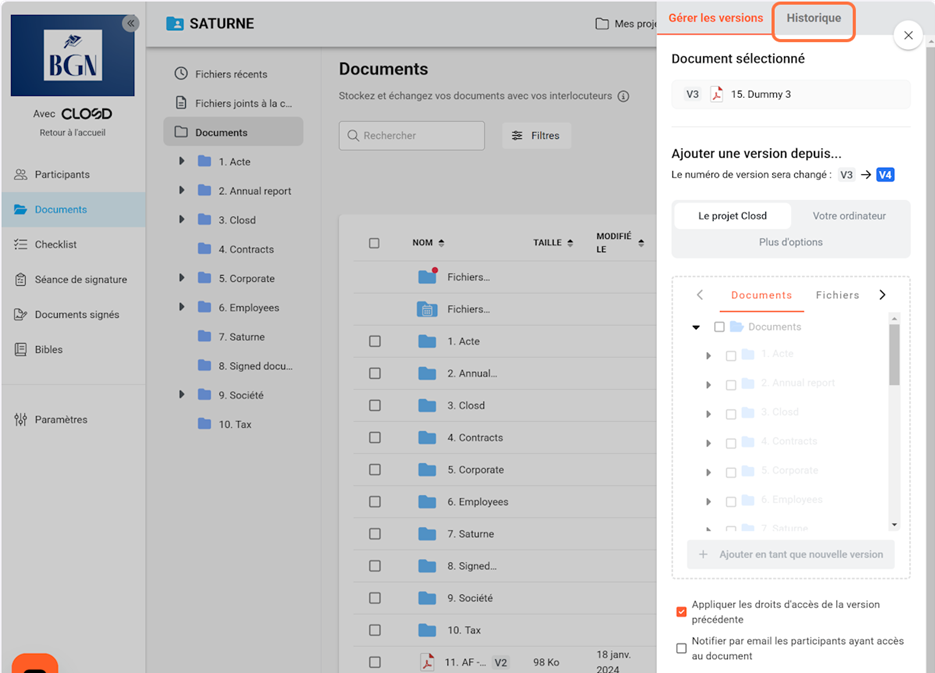Close the version management panel

pyautogui.click(x=908, y=36)
